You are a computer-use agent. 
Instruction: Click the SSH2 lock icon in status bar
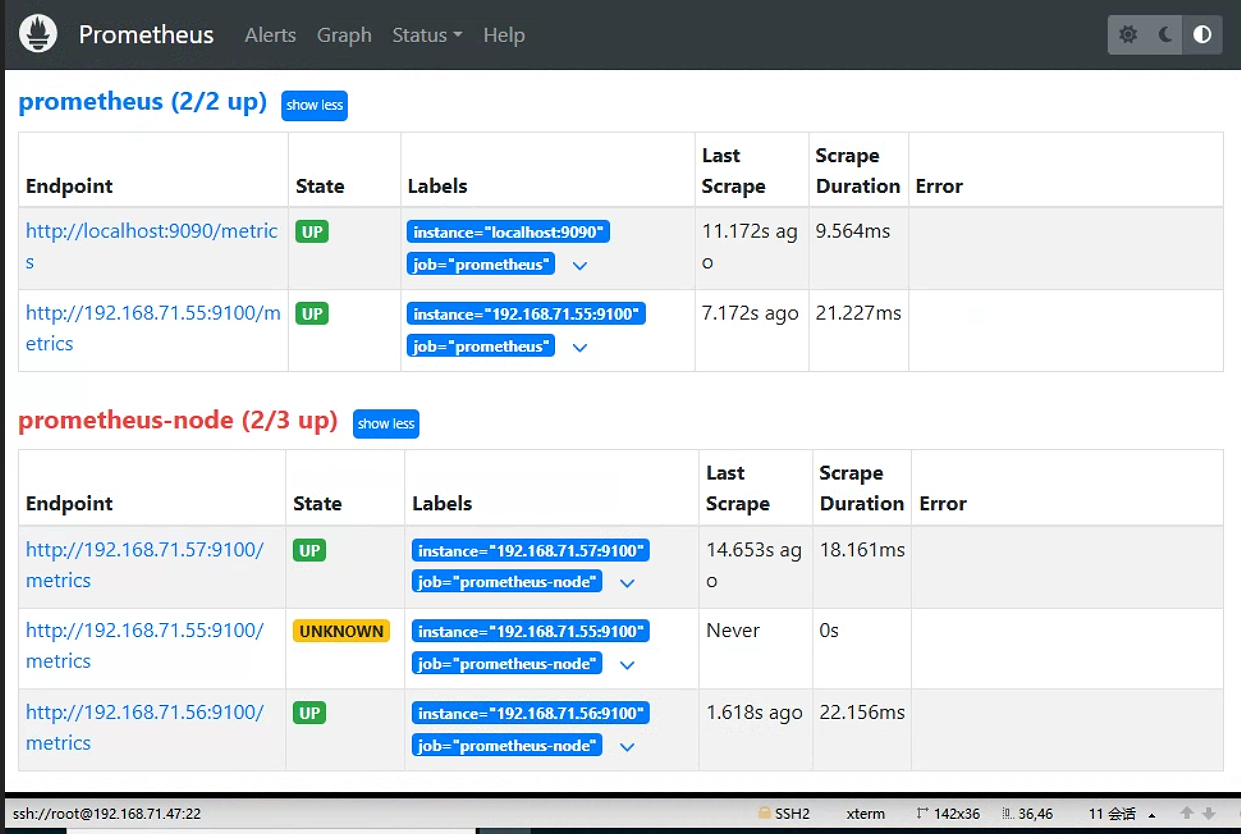click(x=765, y=814)
